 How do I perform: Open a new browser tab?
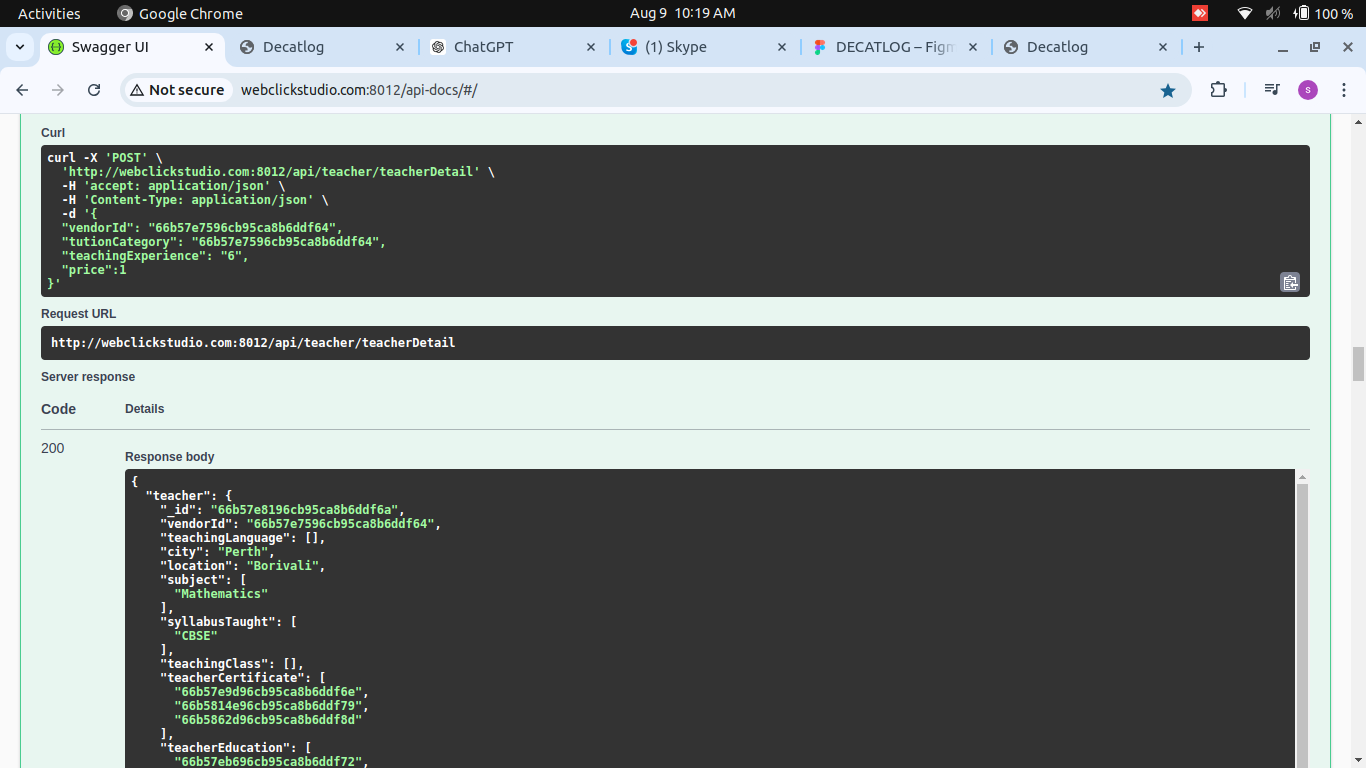coord(1199,47)
